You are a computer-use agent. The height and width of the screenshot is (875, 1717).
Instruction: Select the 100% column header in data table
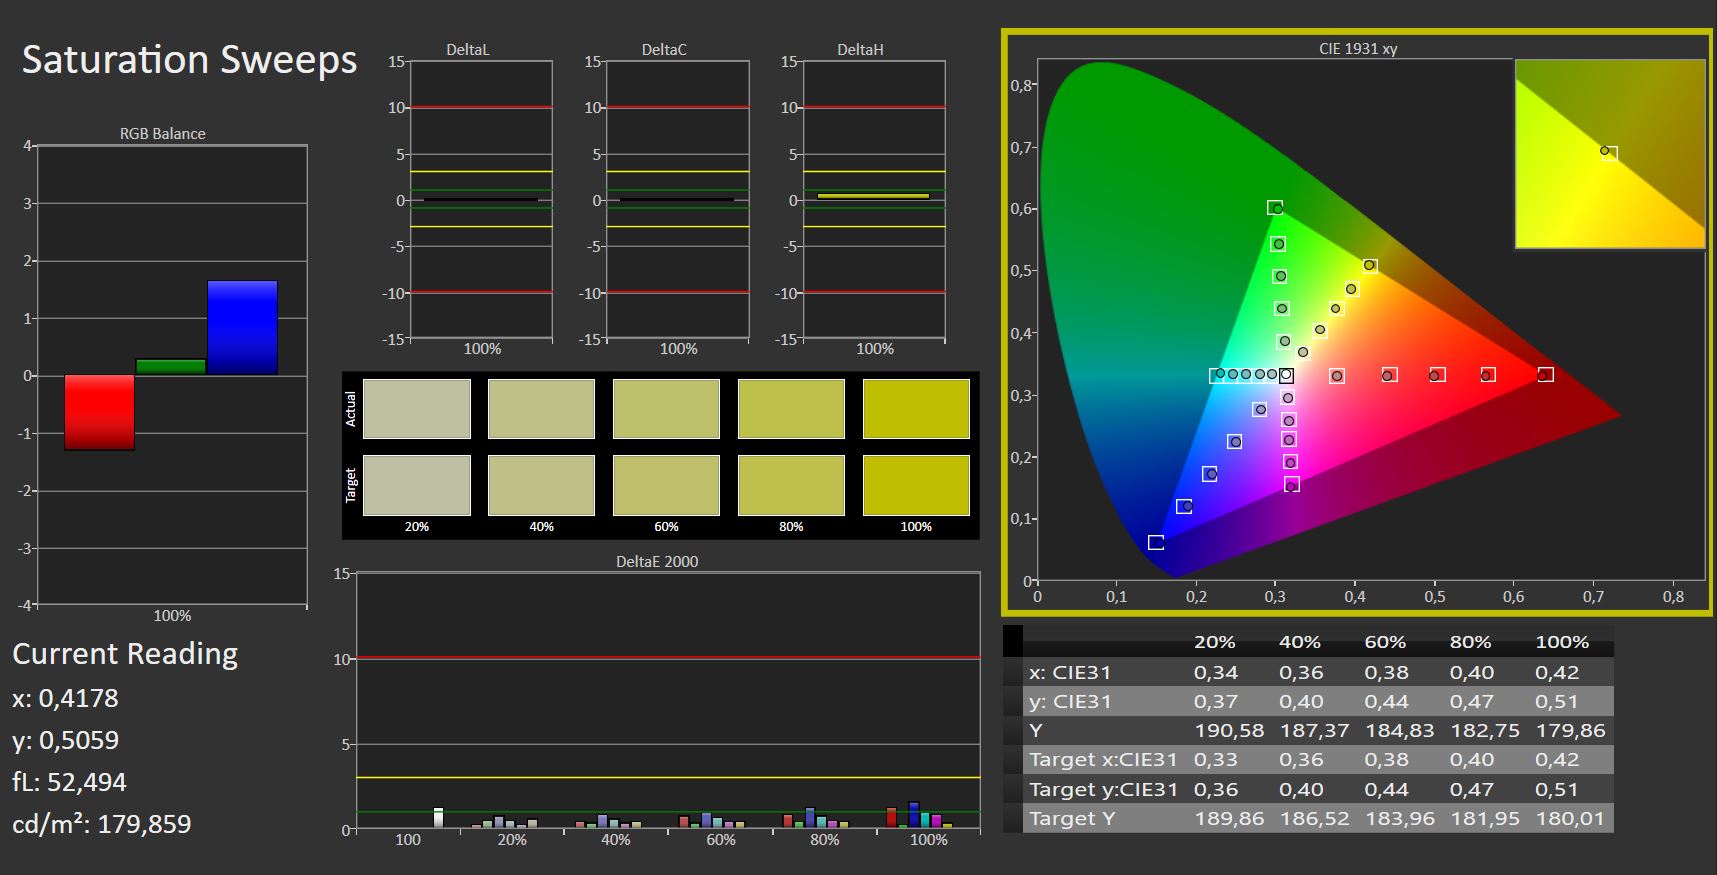coord(1561,642)
